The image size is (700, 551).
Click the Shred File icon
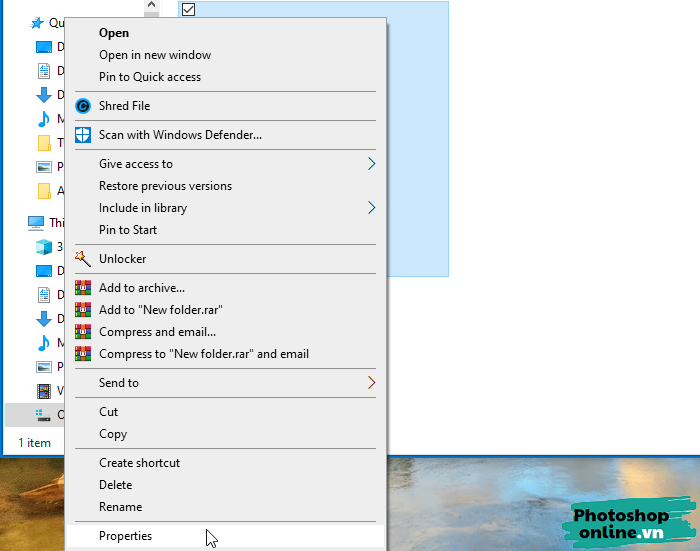click(83, 106)
